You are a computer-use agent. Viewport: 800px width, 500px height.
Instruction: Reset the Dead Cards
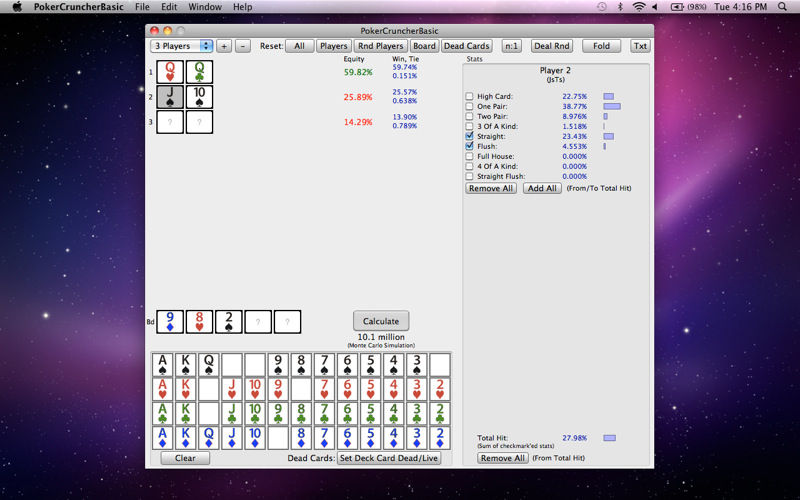[467, 46]
